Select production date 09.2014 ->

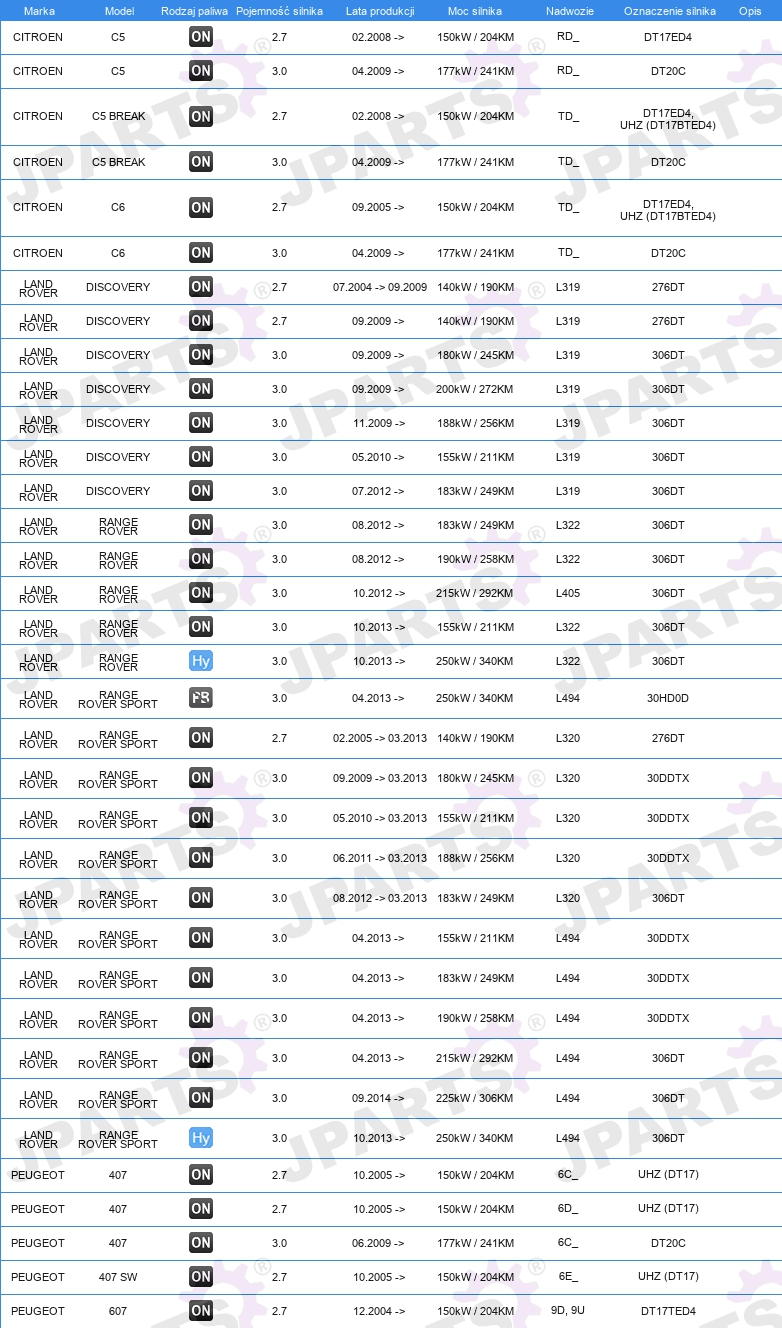point(379,1099)
